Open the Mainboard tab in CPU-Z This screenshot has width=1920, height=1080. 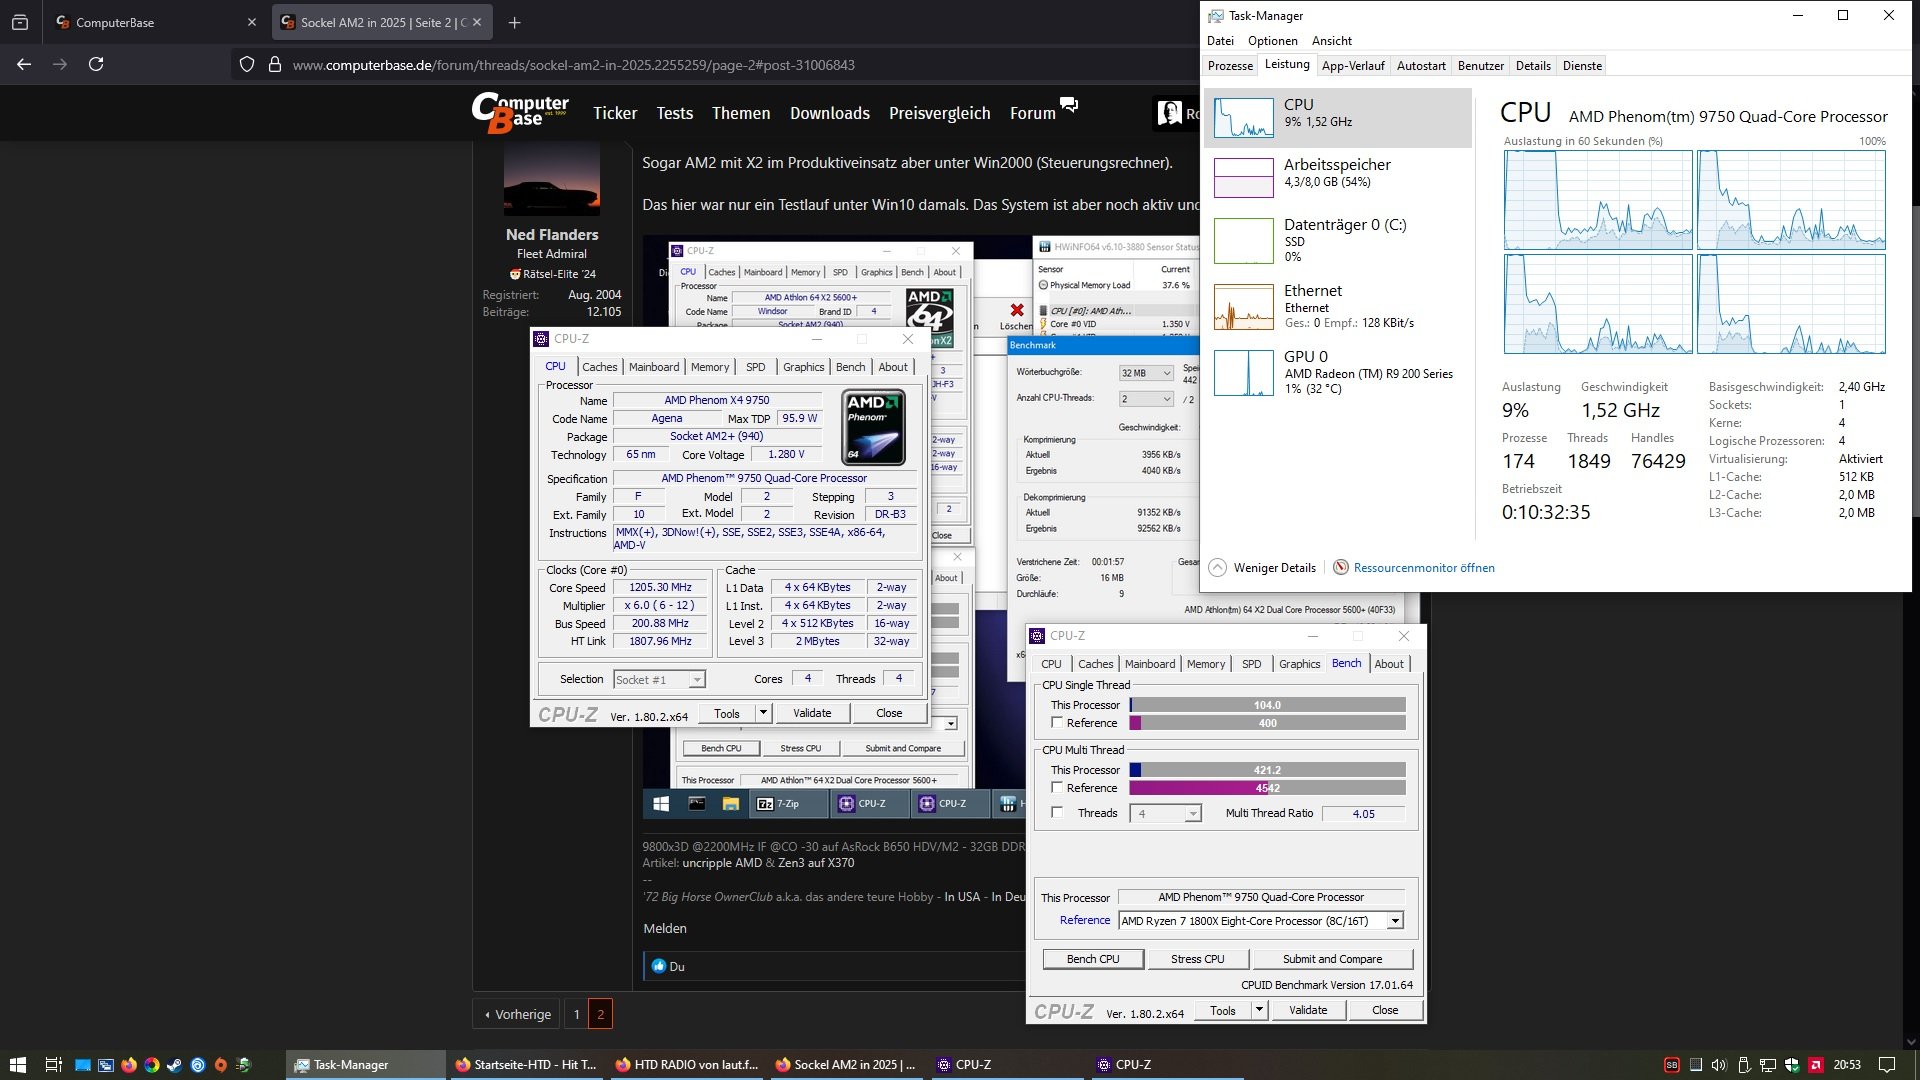pyautogui.click(x=653, y=367)
